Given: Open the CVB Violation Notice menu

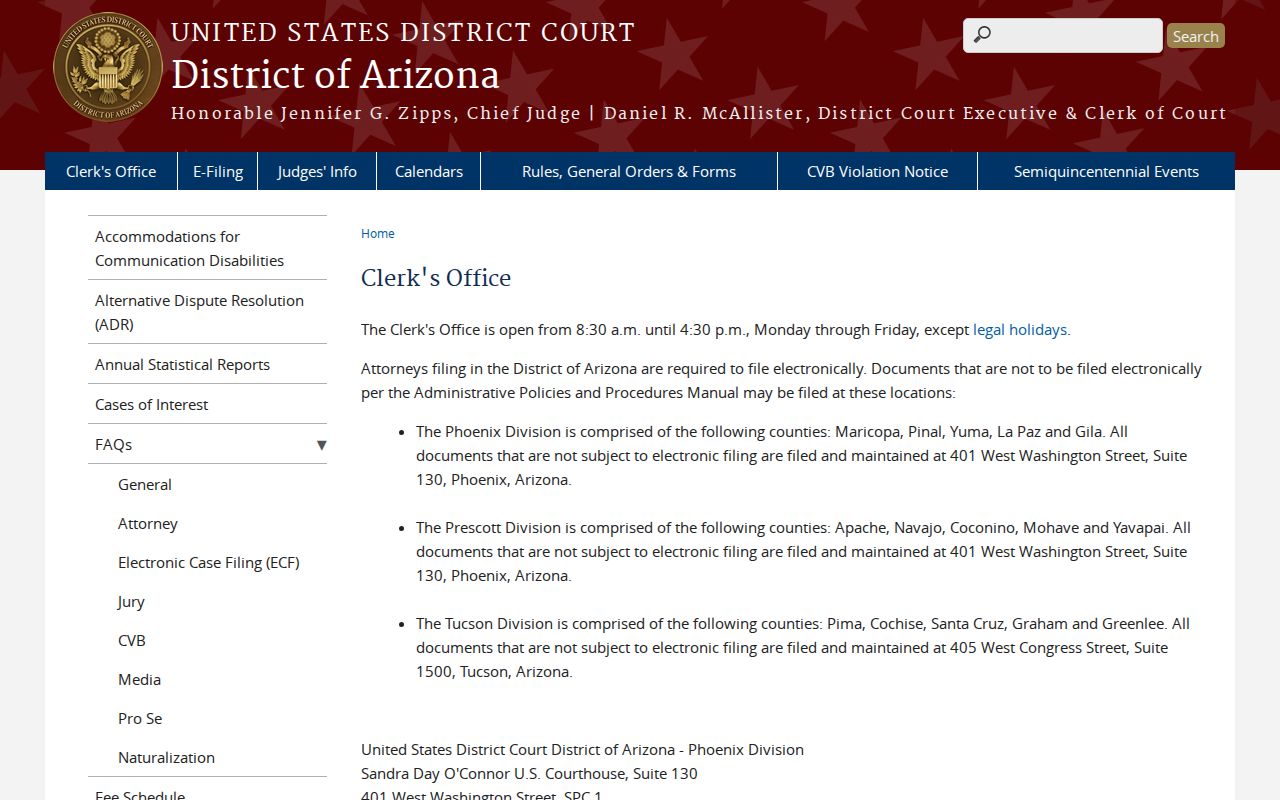Looking at the screenshot, I should pyautogui.click(x=878, y=171).
